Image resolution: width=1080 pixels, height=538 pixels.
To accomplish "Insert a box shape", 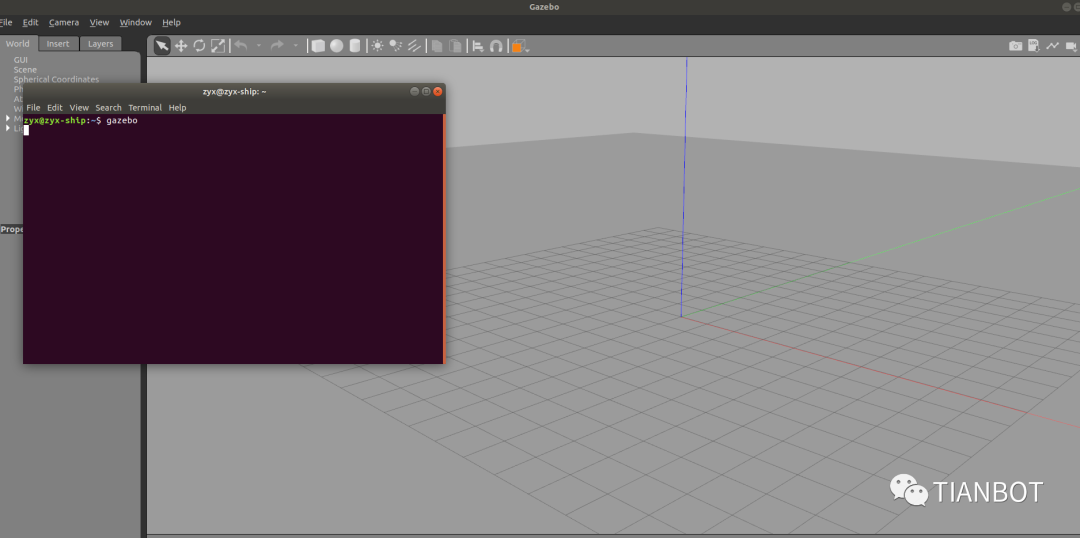I will [318, 45].
